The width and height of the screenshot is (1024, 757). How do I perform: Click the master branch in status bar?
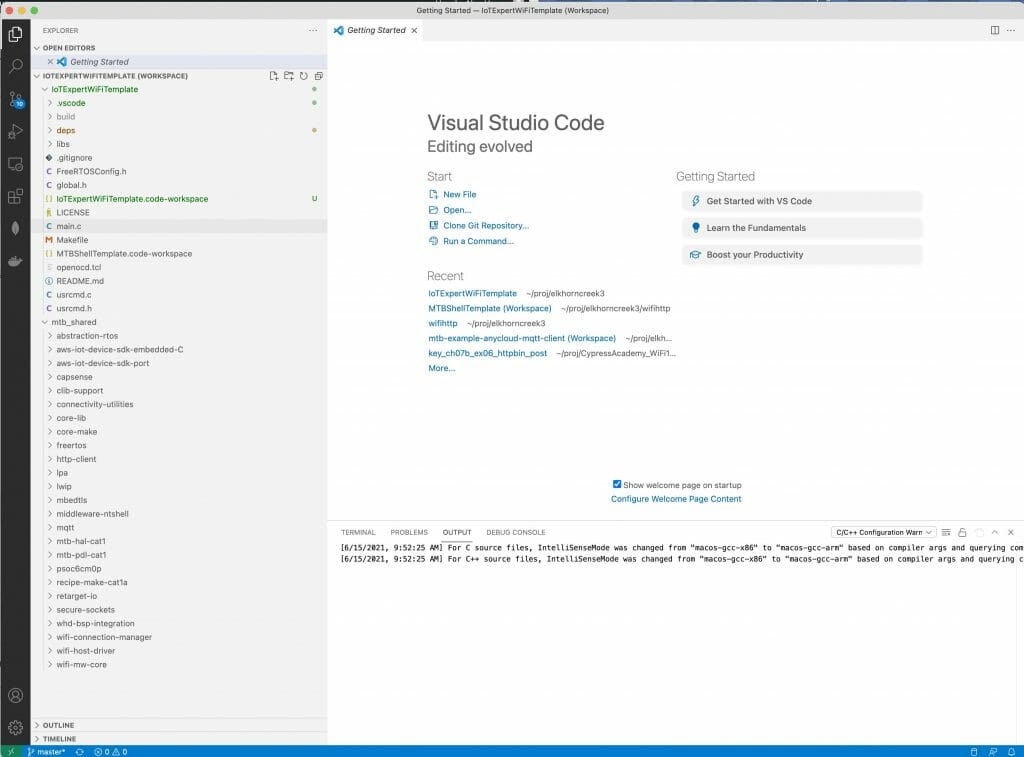pyautogui.click(x=46, y=752)
